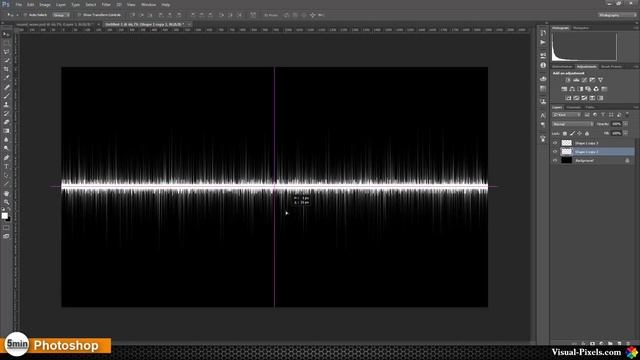Switch to the Navigator tab
The height and width of the screenshot is (360, 640).
[581, 28]
